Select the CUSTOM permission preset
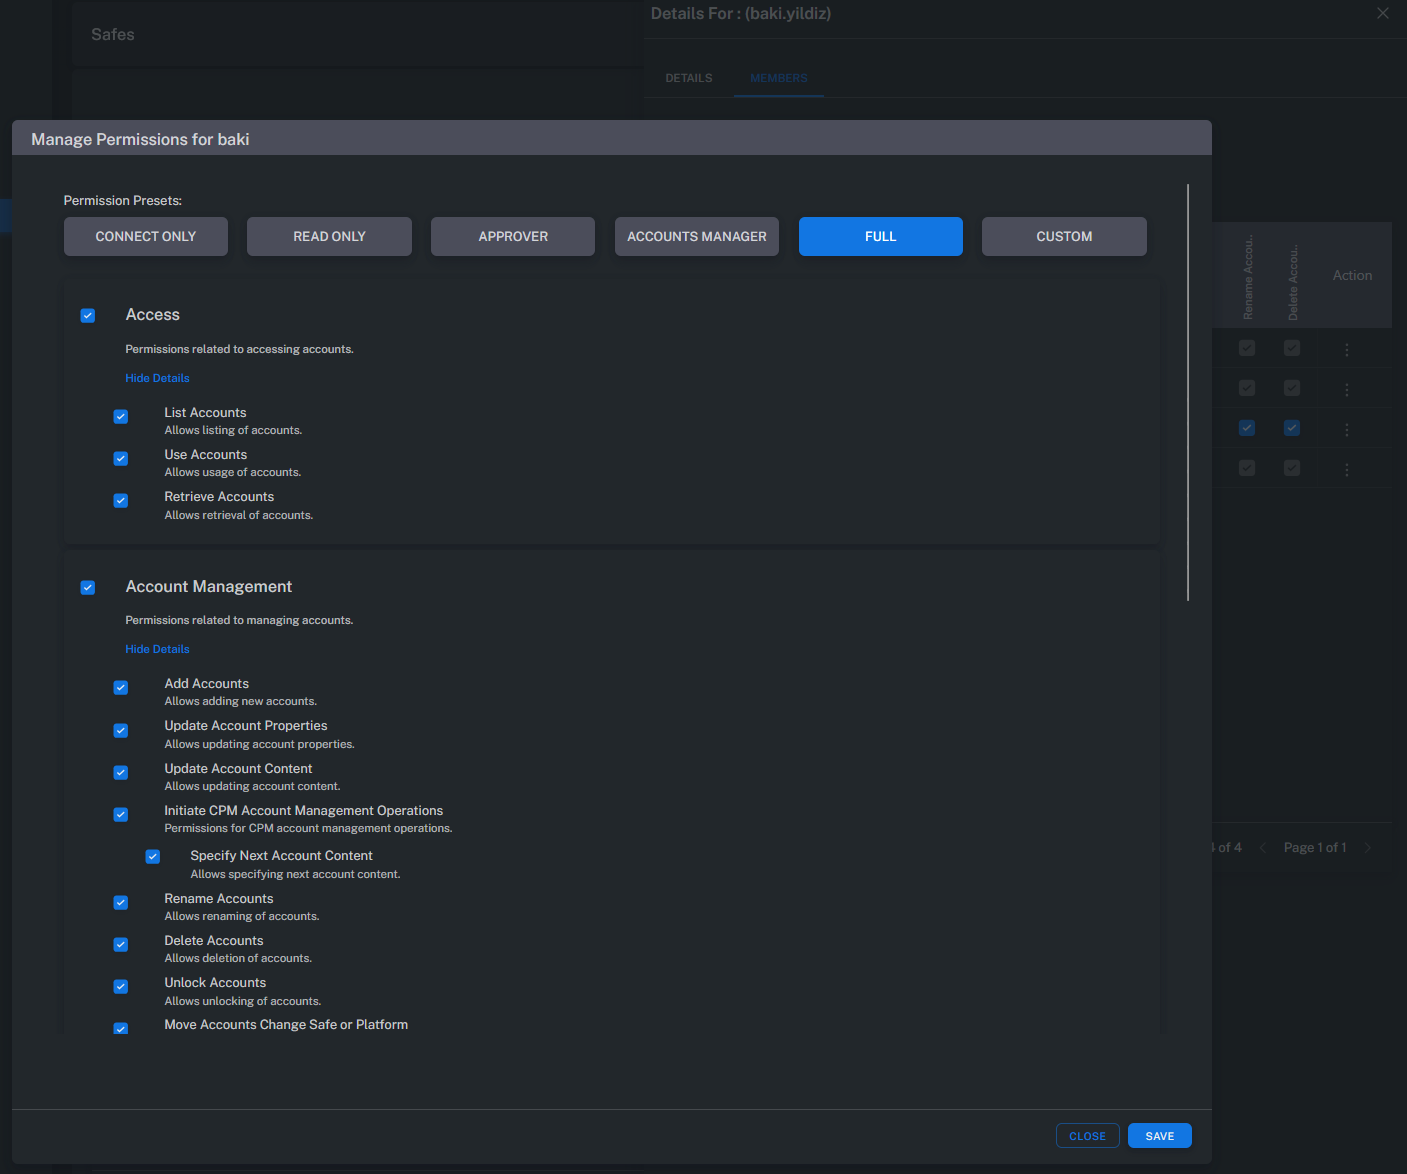The height and width of the screenshot is (1174, 1407). click(1064, 236)
